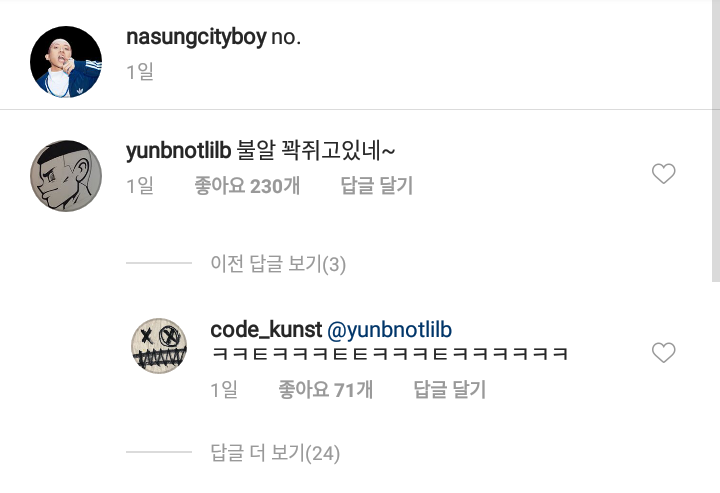The height and width of the screenshot is (493, 720).
Task: Expand previous replies 이전 답글 보기(3)
Action: [x=278, y=264]
